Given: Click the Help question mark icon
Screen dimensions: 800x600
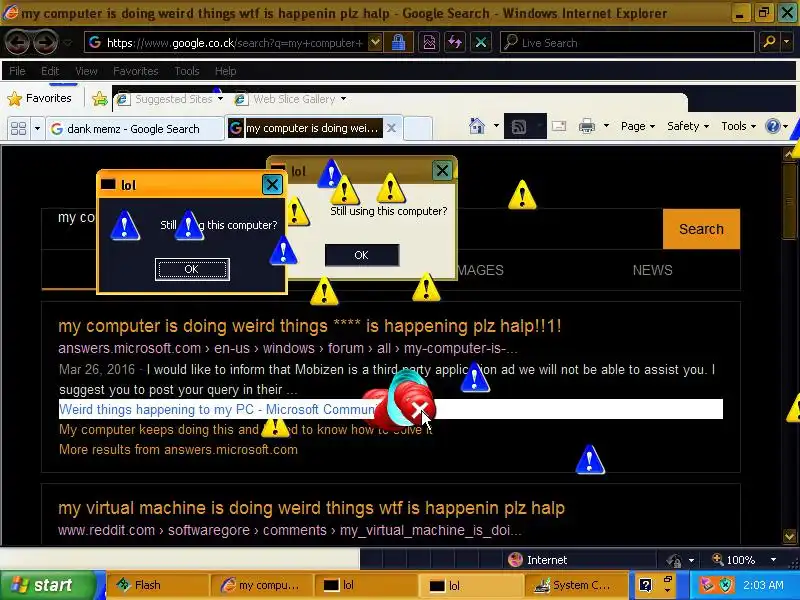Looking at the screenshot, I should (x=773, y=126).
